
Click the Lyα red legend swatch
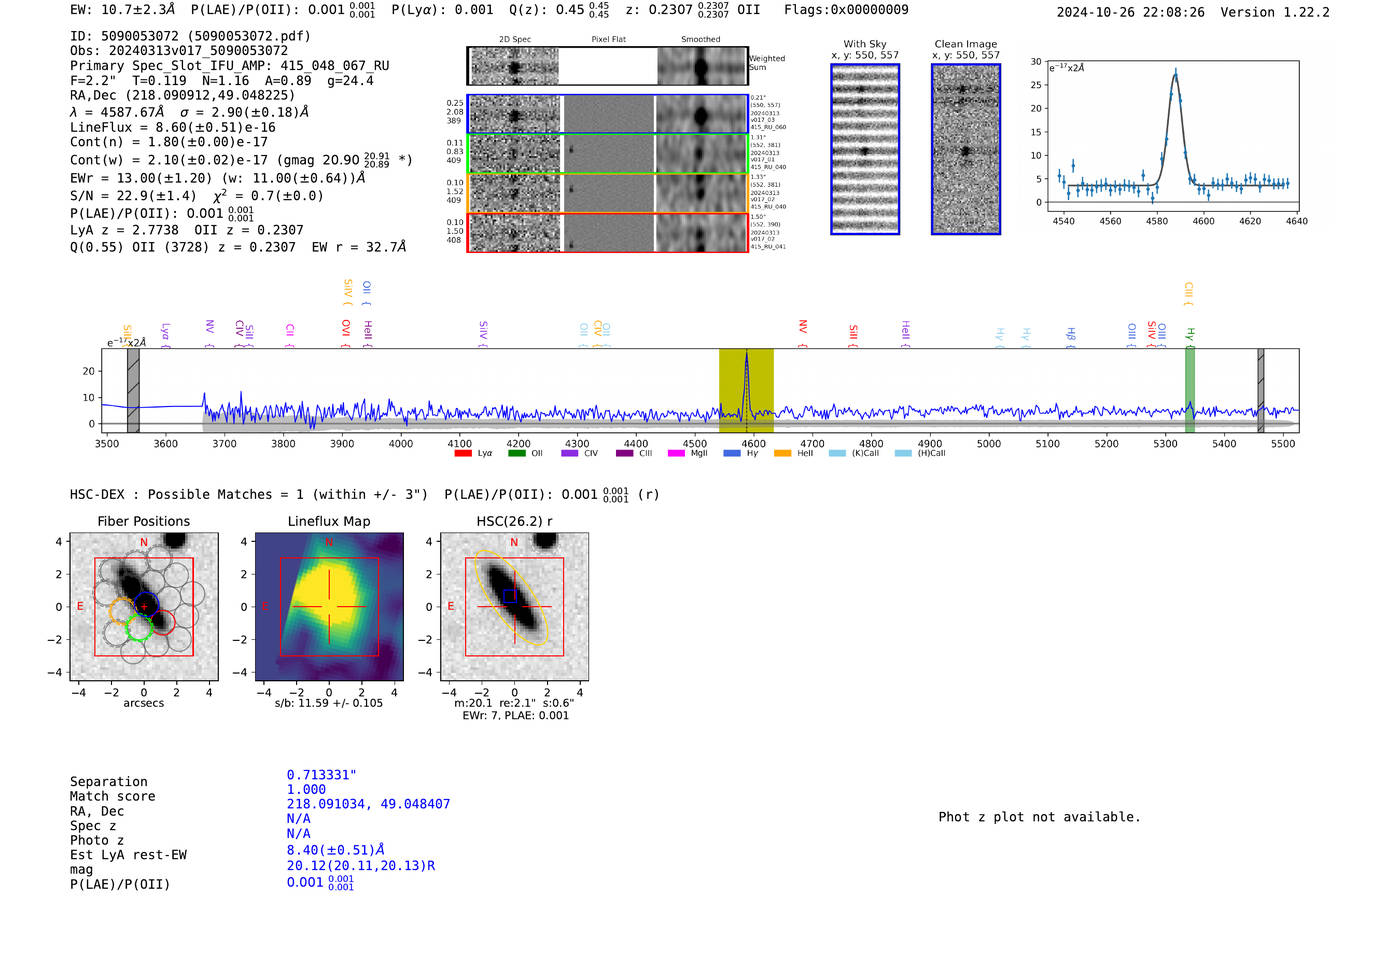tap(462, 453)
